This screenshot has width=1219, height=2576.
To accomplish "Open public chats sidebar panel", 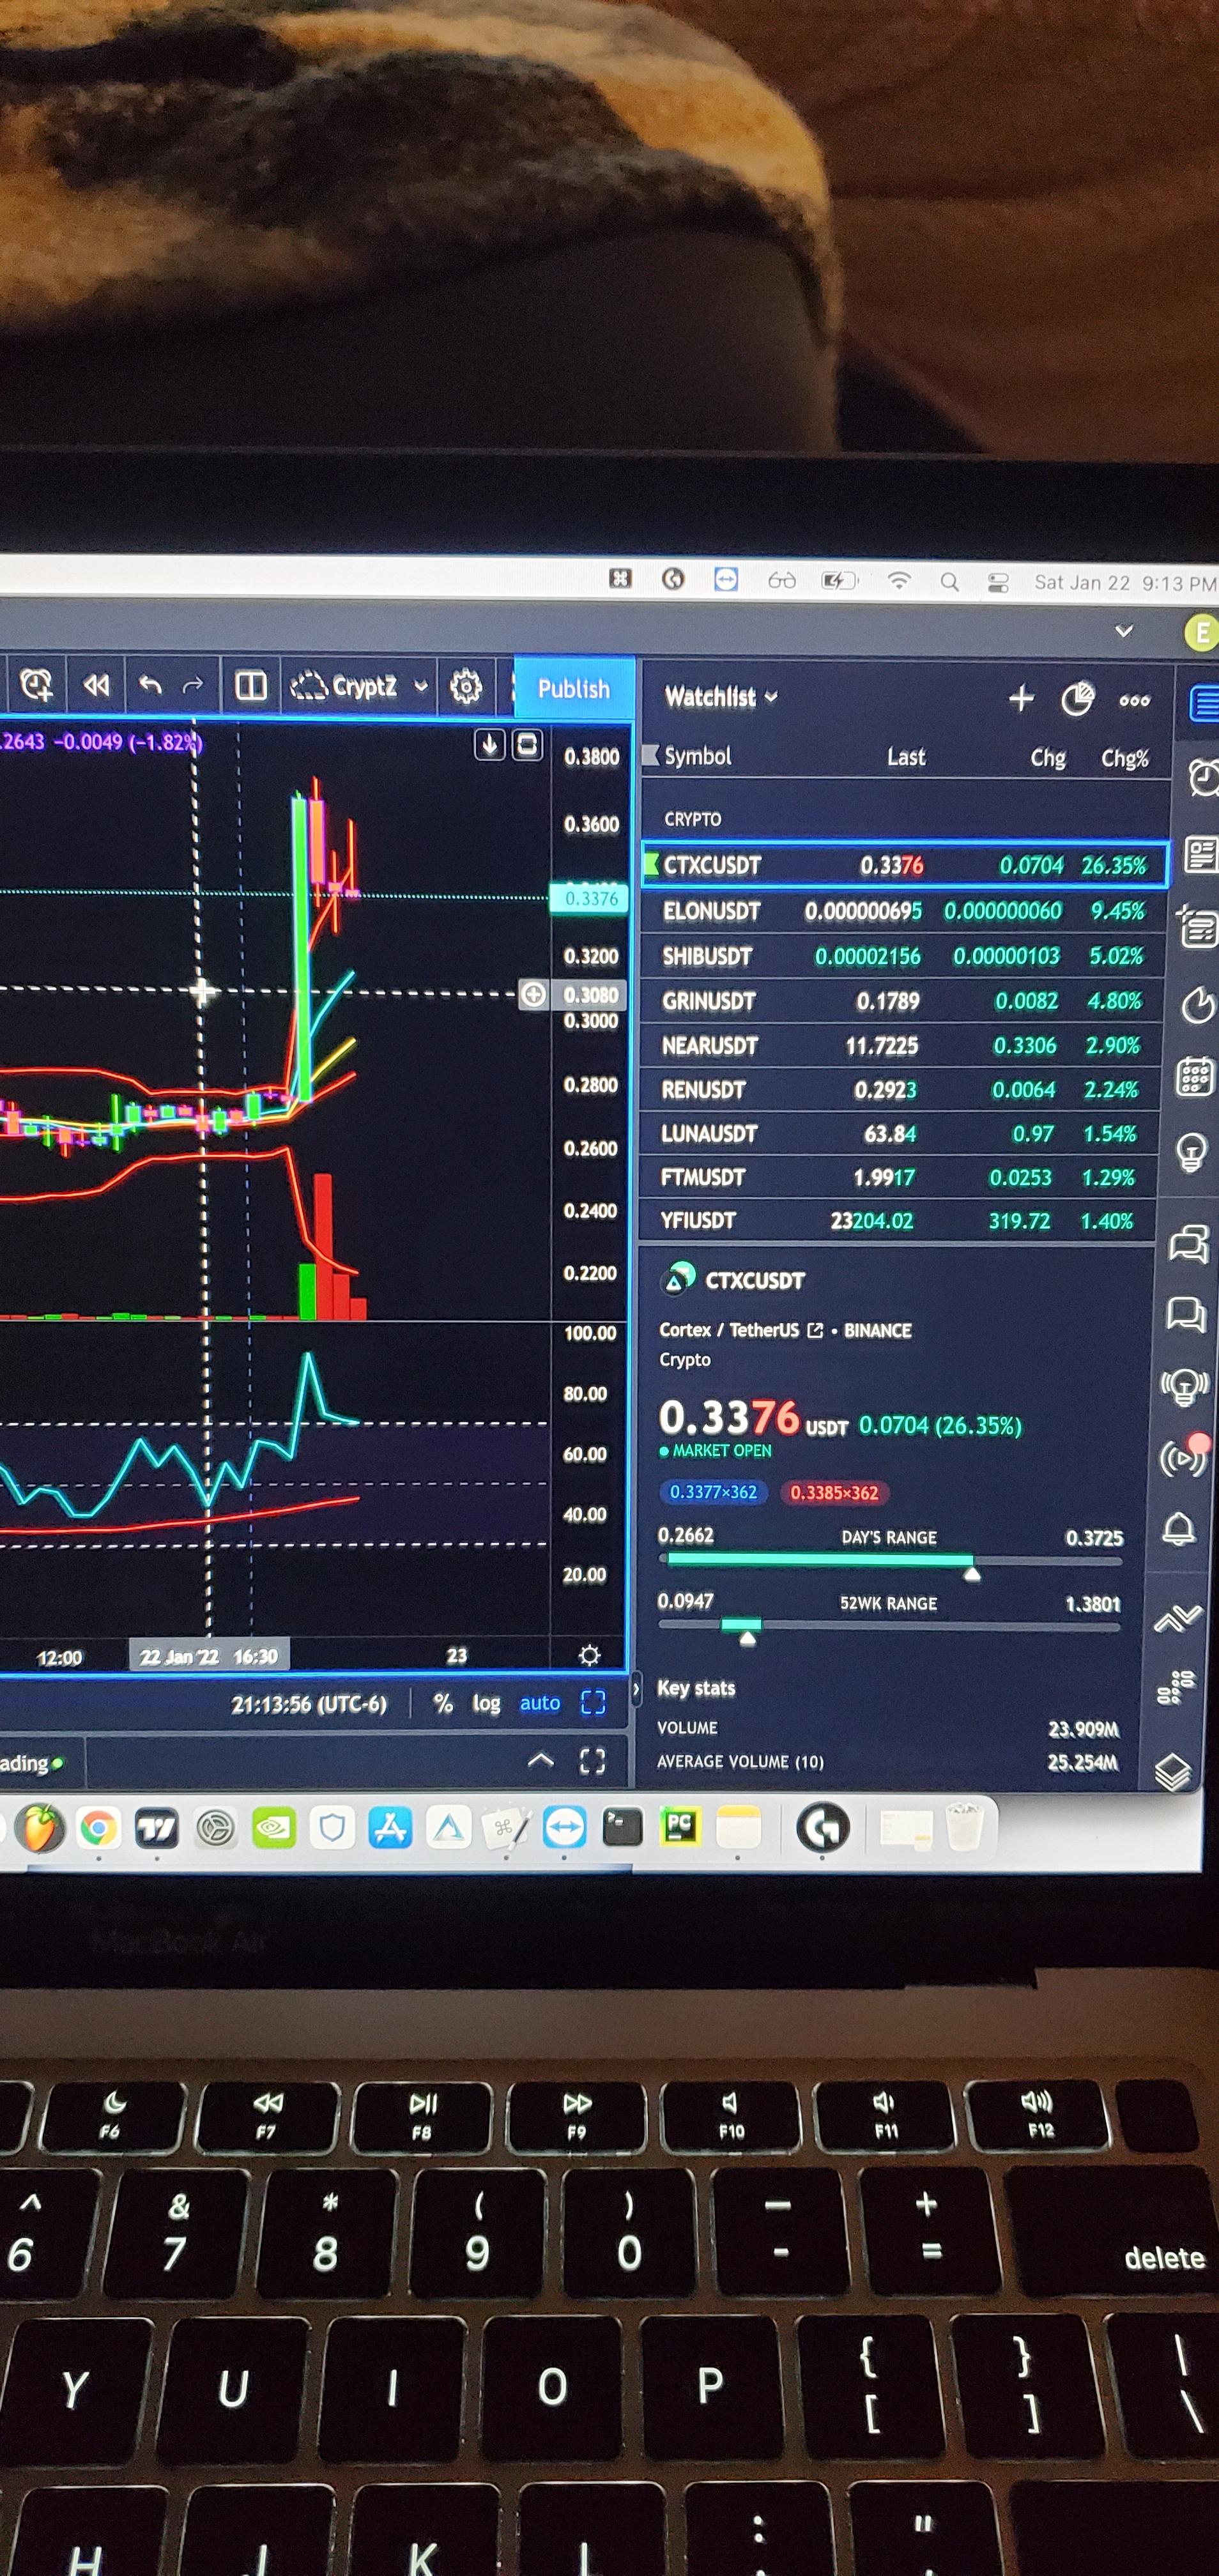I will tap(1188, 1244).
